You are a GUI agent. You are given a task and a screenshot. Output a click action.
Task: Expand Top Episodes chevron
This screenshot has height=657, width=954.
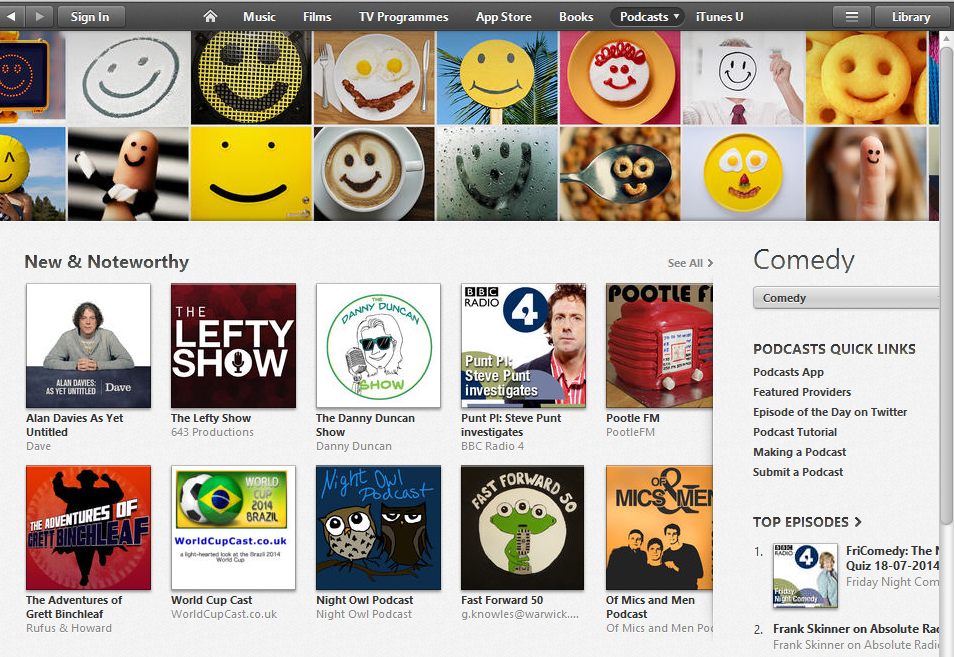858,522
